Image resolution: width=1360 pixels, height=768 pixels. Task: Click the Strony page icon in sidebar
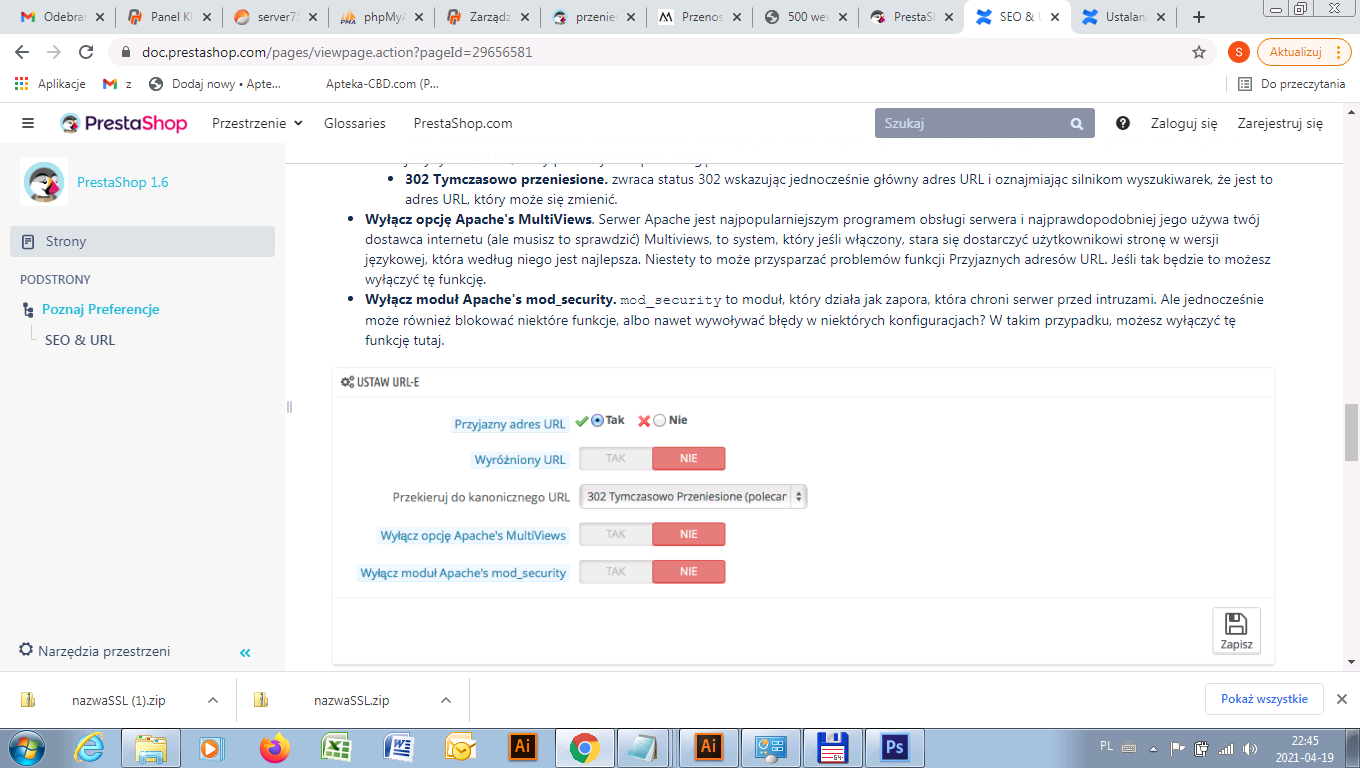tap(28, 241)
